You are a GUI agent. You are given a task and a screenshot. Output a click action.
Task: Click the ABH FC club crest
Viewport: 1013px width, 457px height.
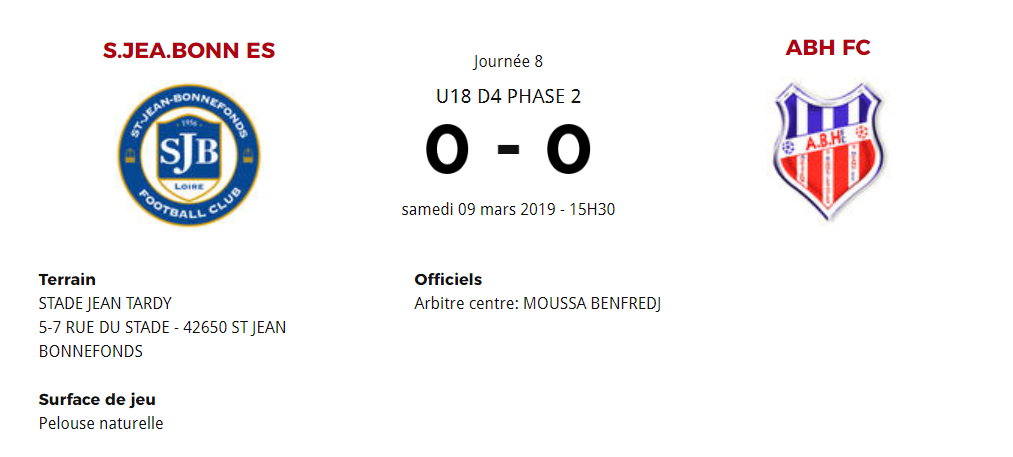coord(827,151)
